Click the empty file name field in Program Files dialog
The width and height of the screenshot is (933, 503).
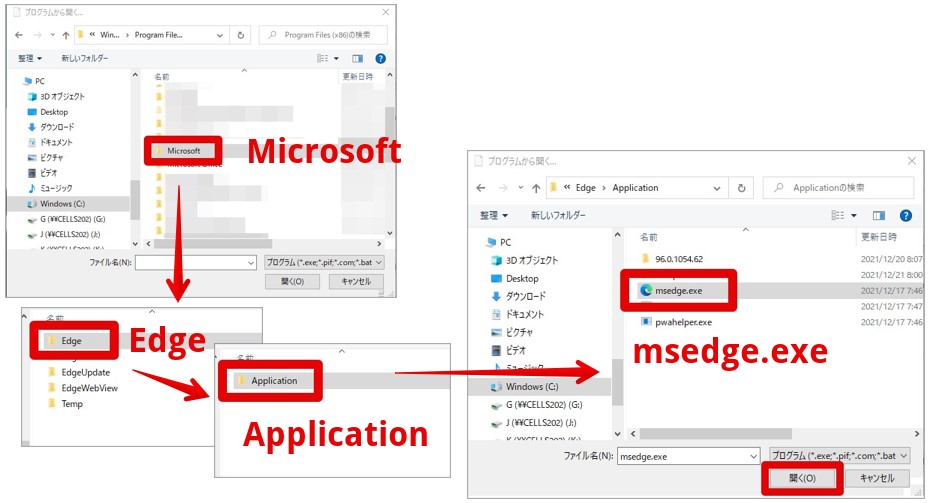(196, 263)
